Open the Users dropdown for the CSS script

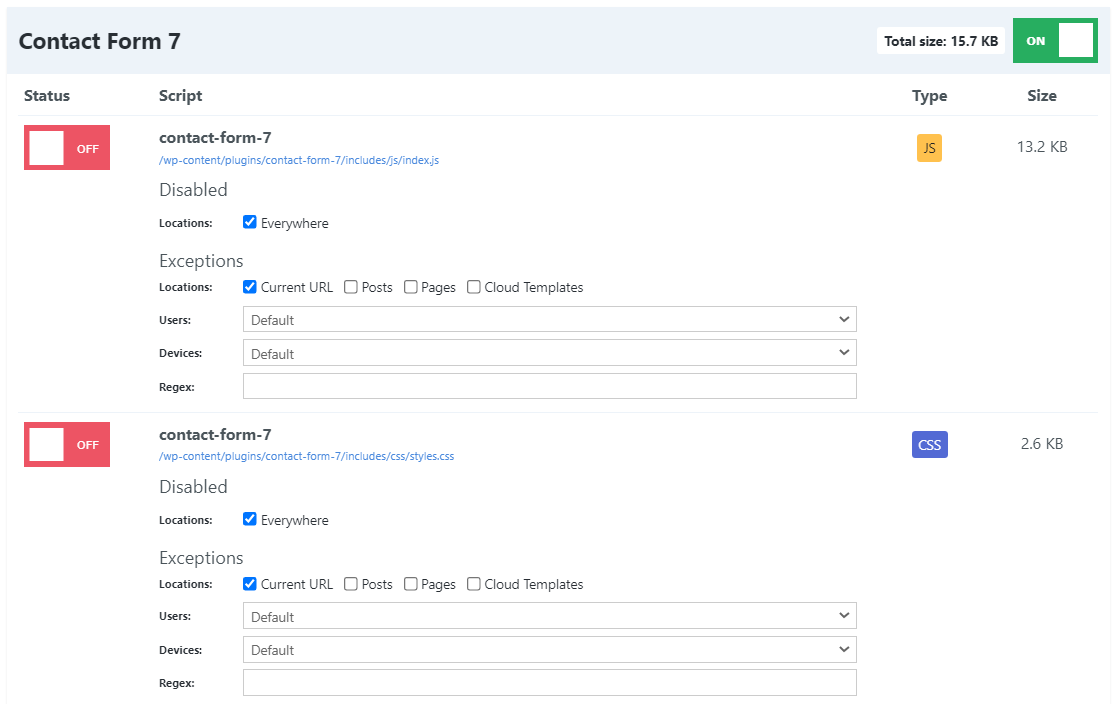pos(549,615)
